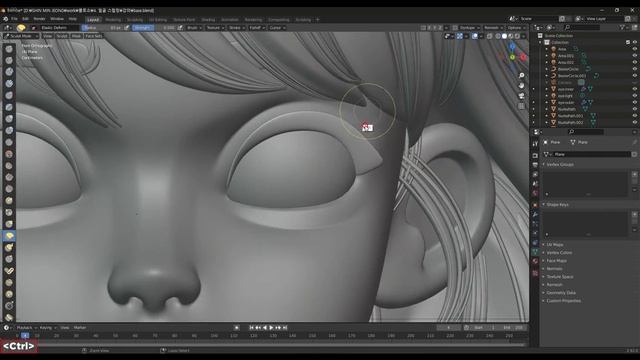640x360 pixels.
Task: Toggle the Dyntopo checkbox in header
Action: coord(455,28)
